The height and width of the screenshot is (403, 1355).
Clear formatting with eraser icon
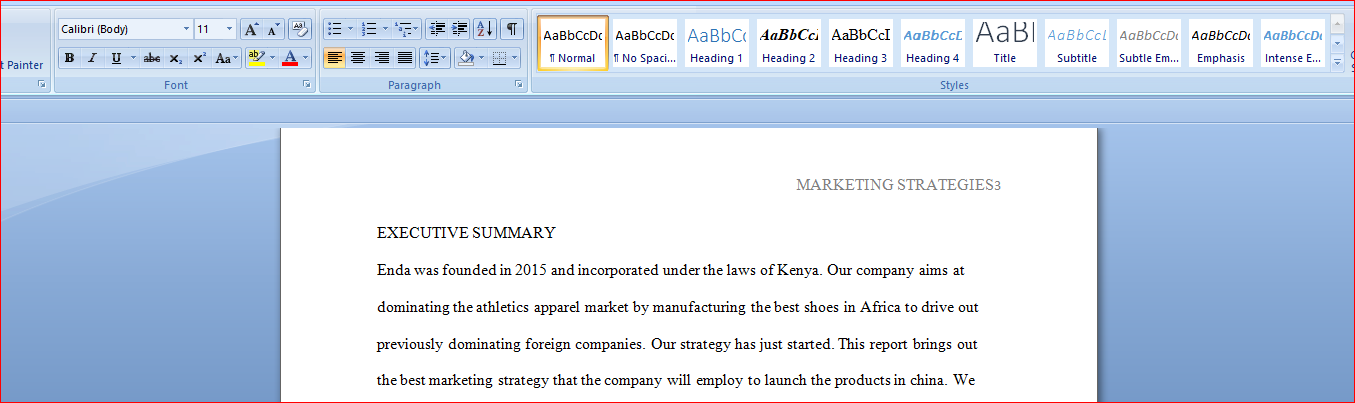300,29
